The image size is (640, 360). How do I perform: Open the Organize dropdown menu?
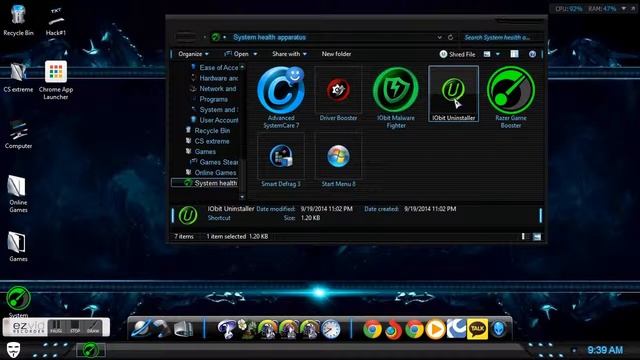click(193, 54)
